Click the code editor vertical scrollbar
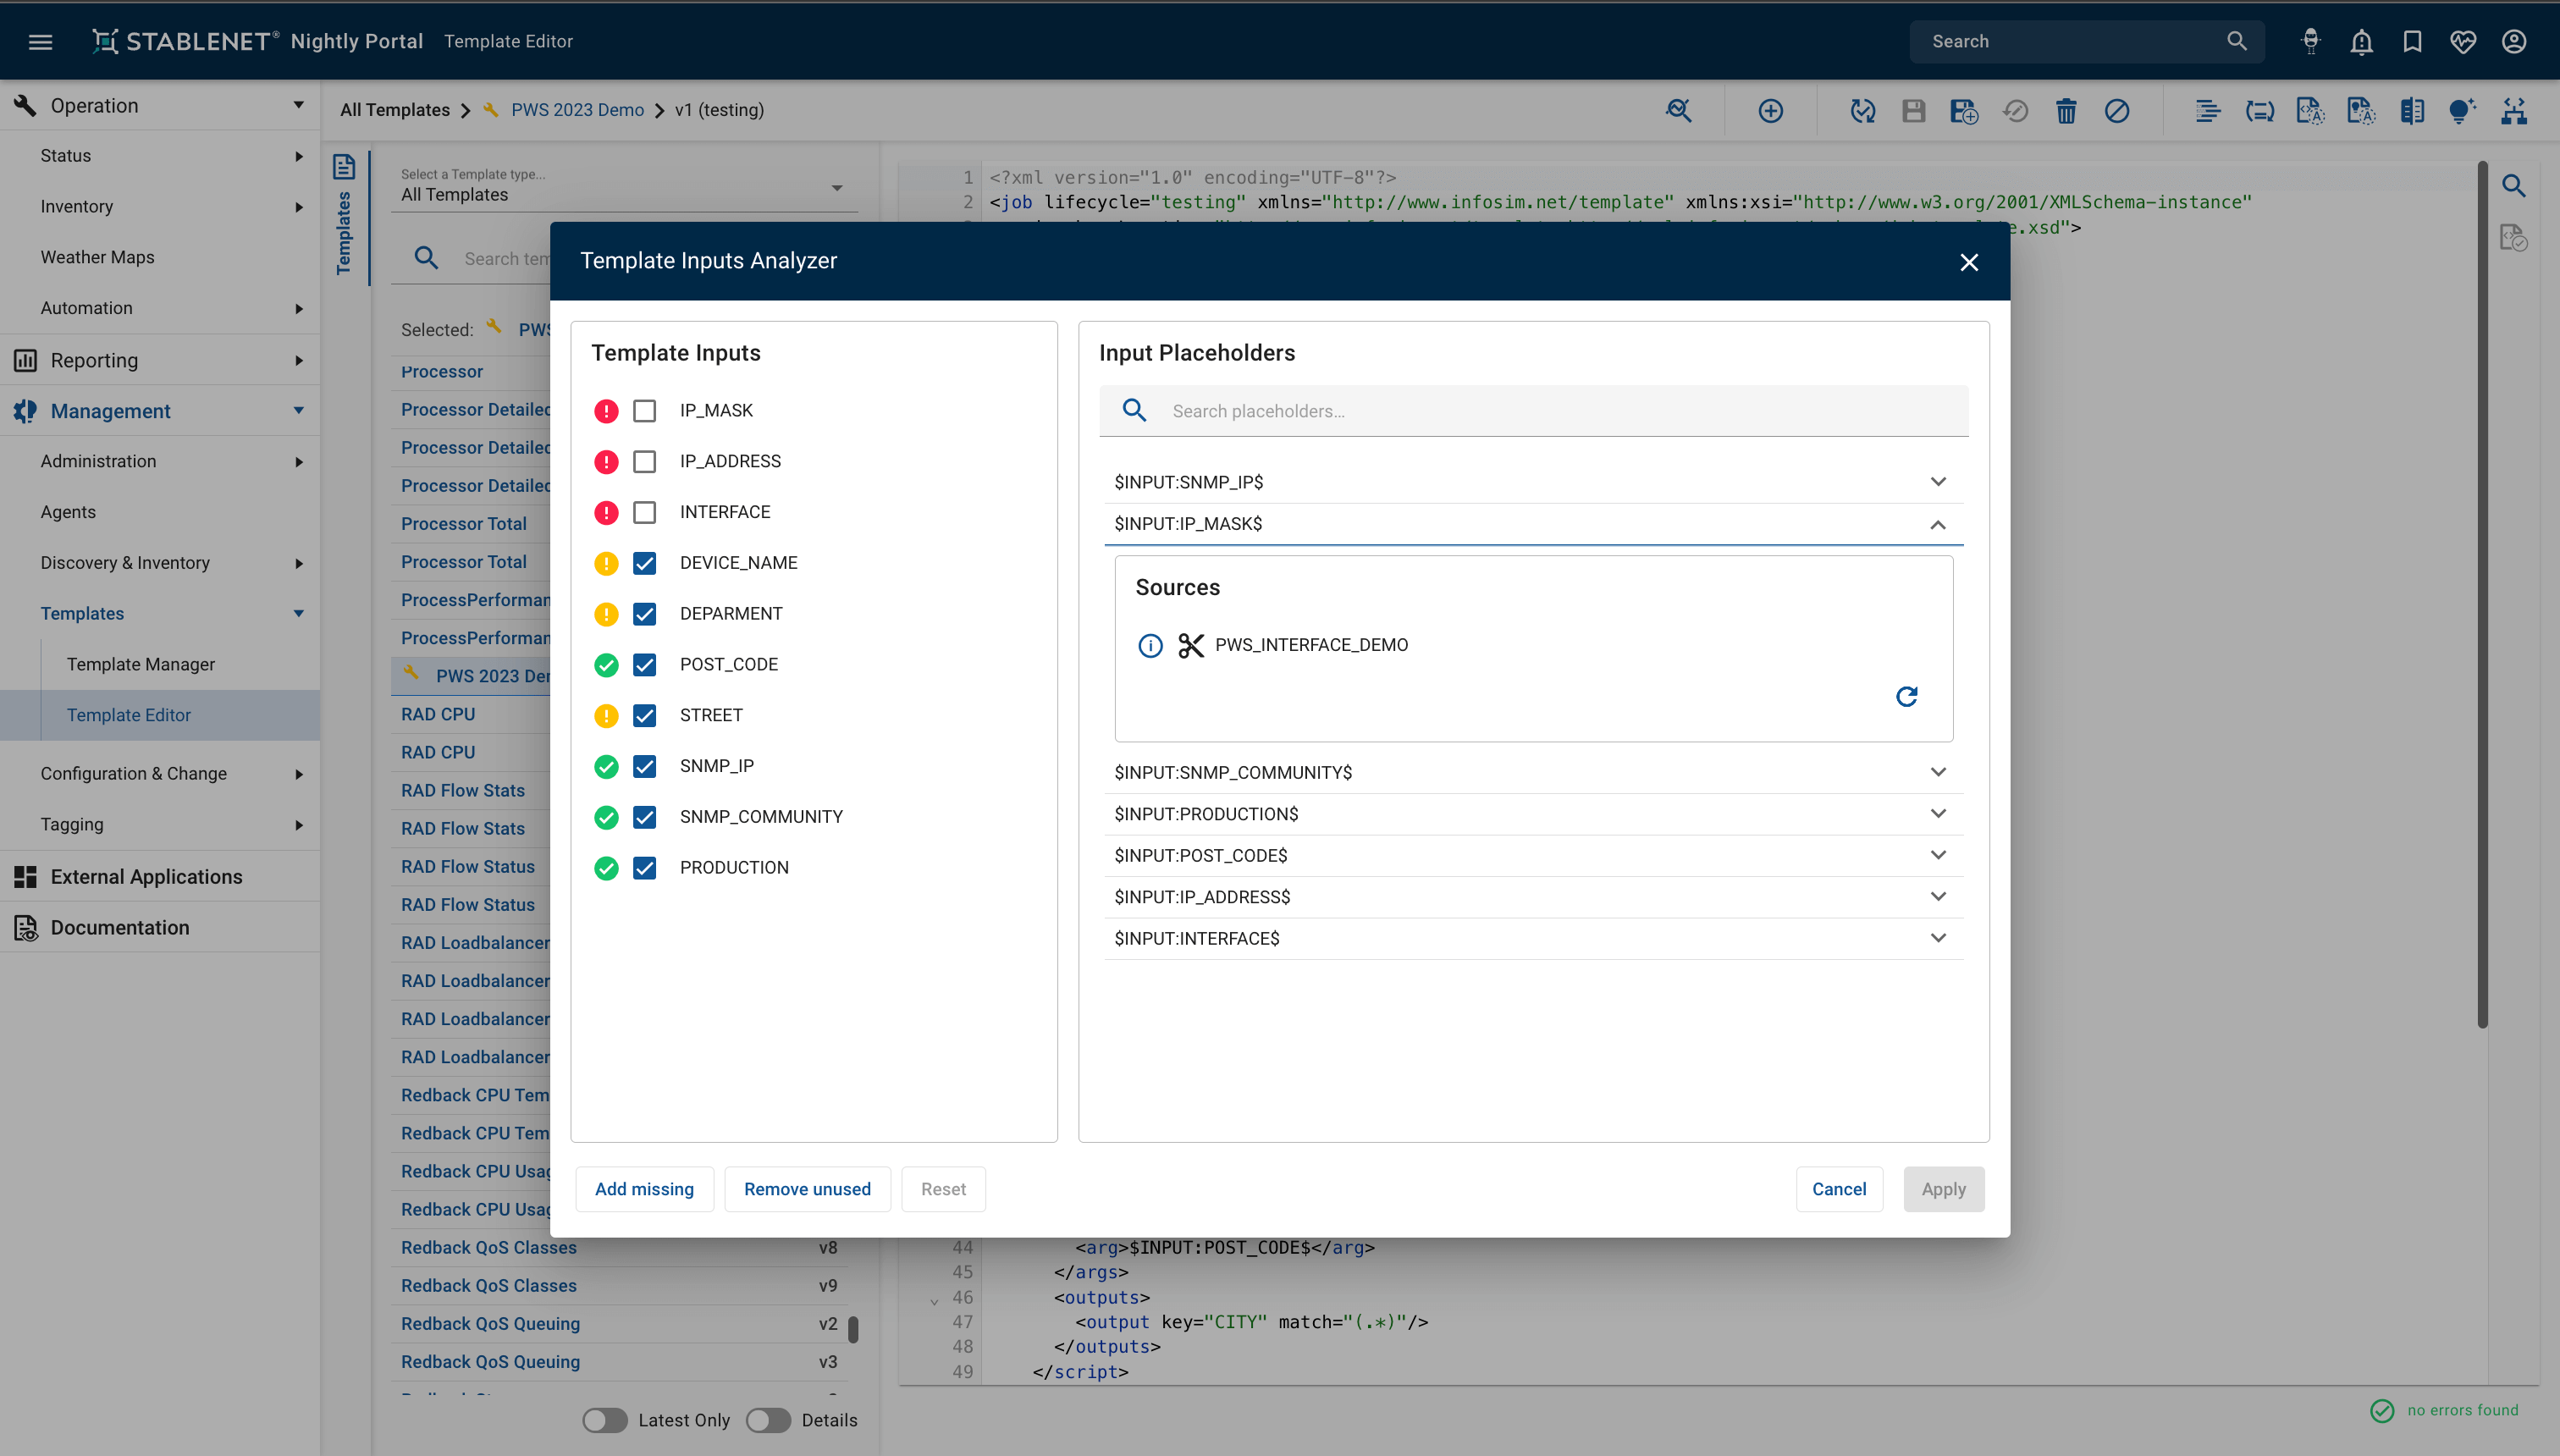 (2482, 595)
